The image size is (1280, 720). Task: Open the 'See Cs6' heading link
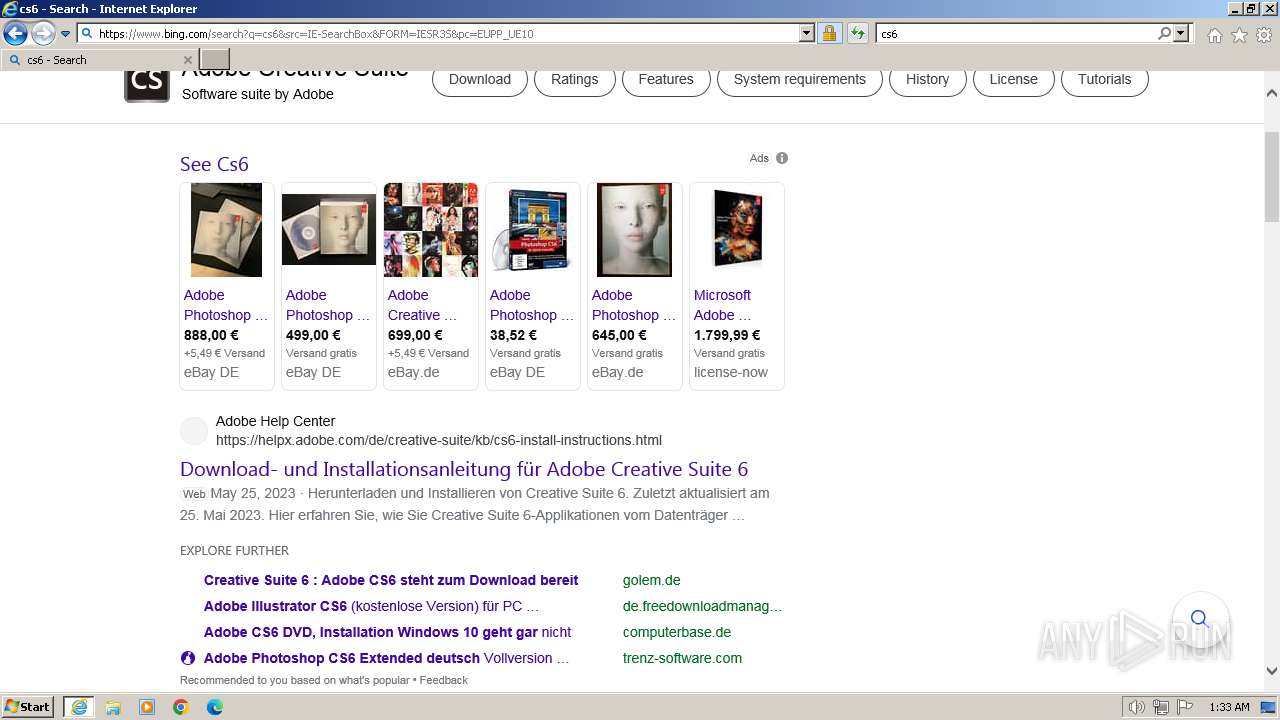214,164
